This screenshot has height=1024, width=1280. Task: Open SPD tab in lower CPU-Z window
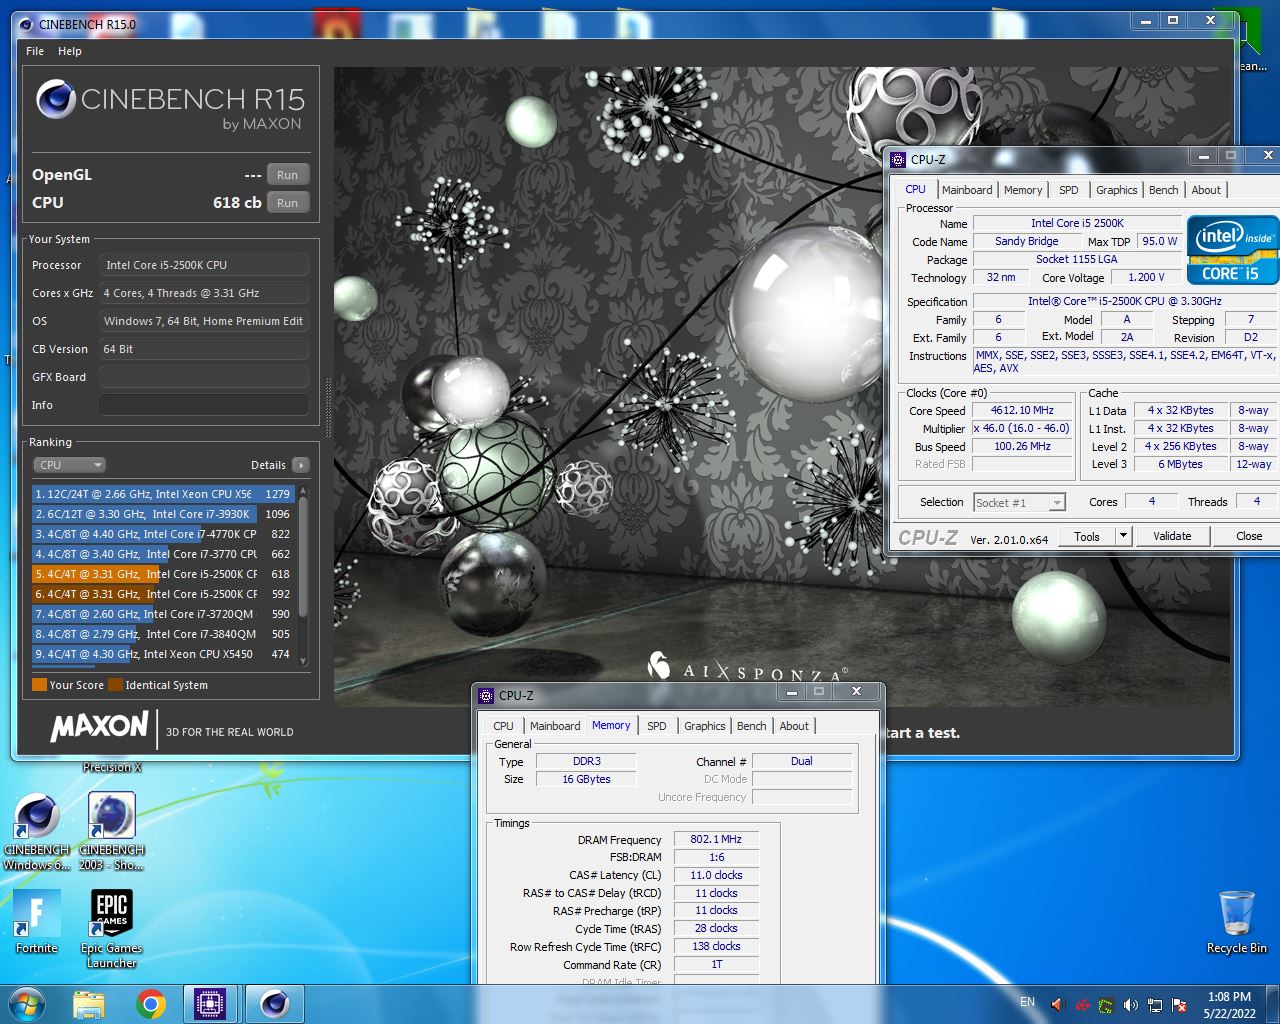pos(657,726)
